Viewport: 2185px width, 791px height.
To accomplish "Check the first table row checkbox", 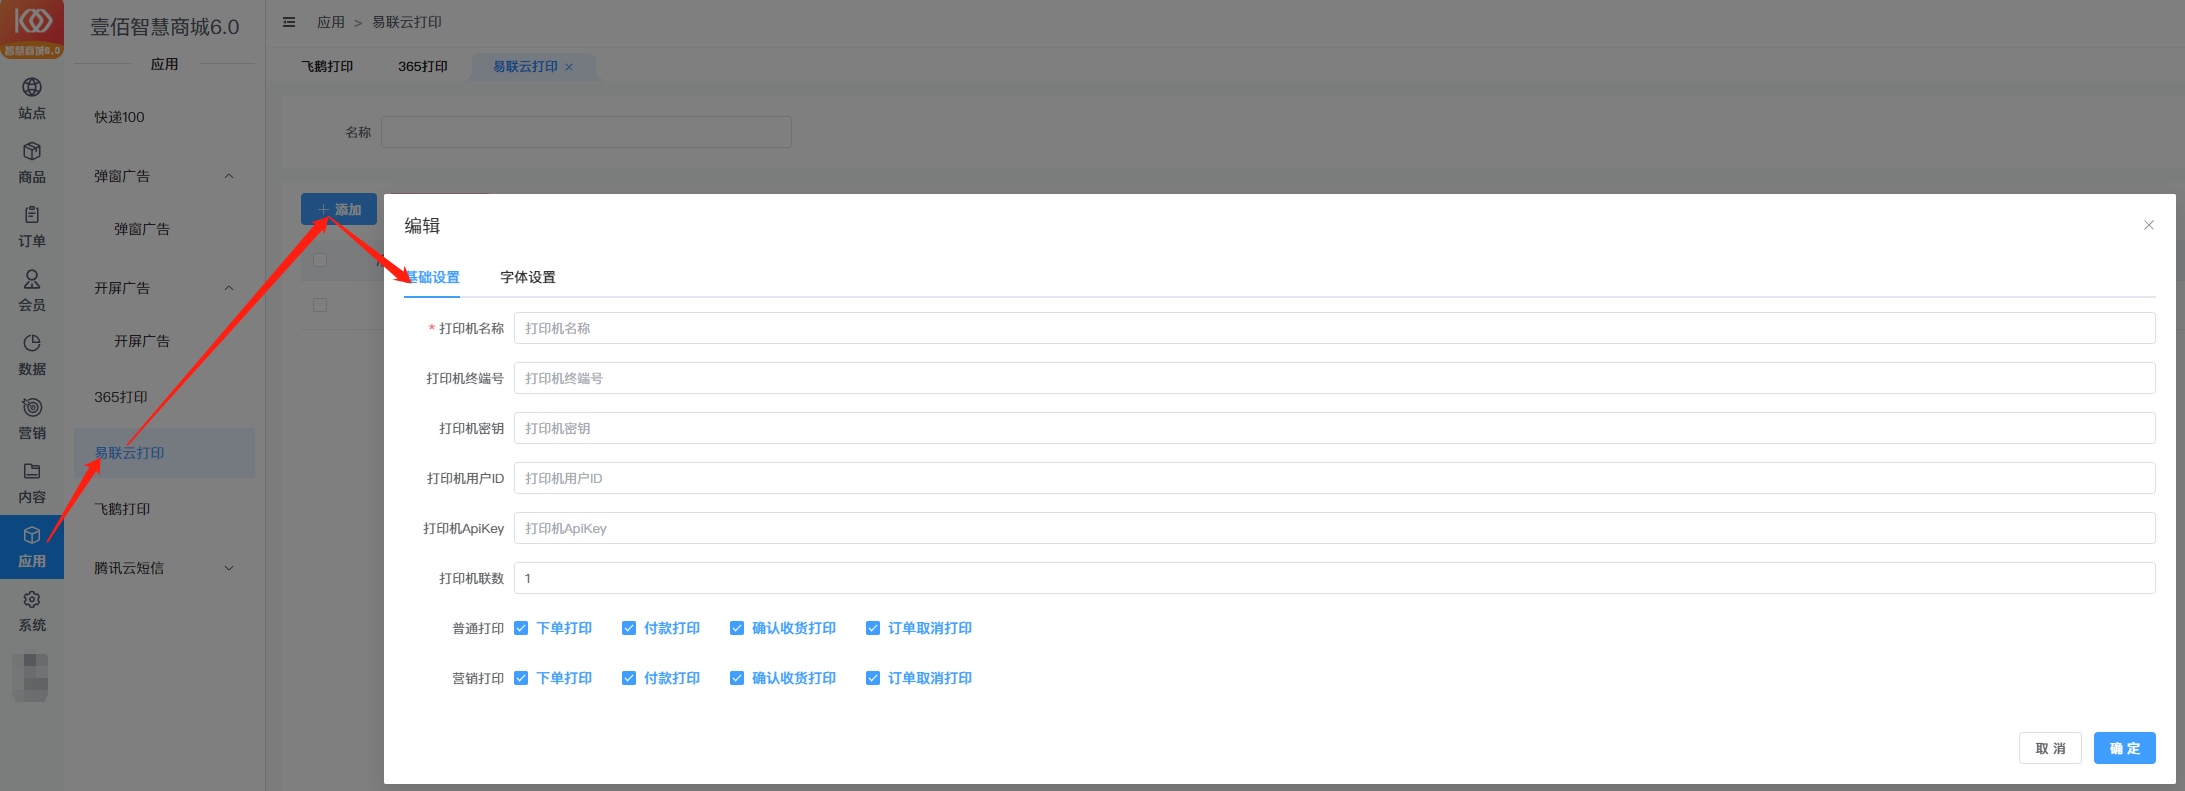I will (x=320, y=305).
